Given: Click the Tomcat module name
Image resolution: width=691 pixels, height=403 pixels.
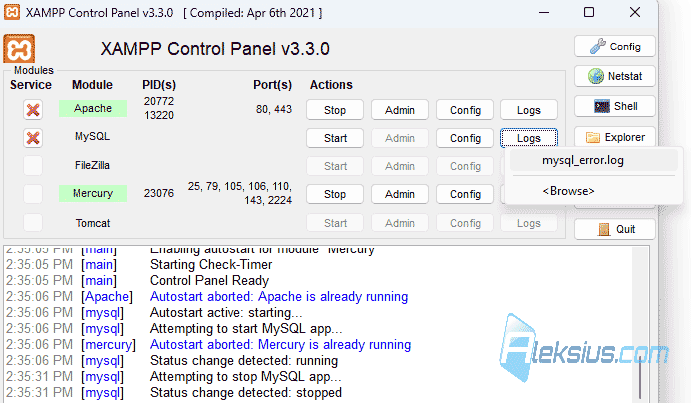Looking at the screenshot, I should [93, 223].
